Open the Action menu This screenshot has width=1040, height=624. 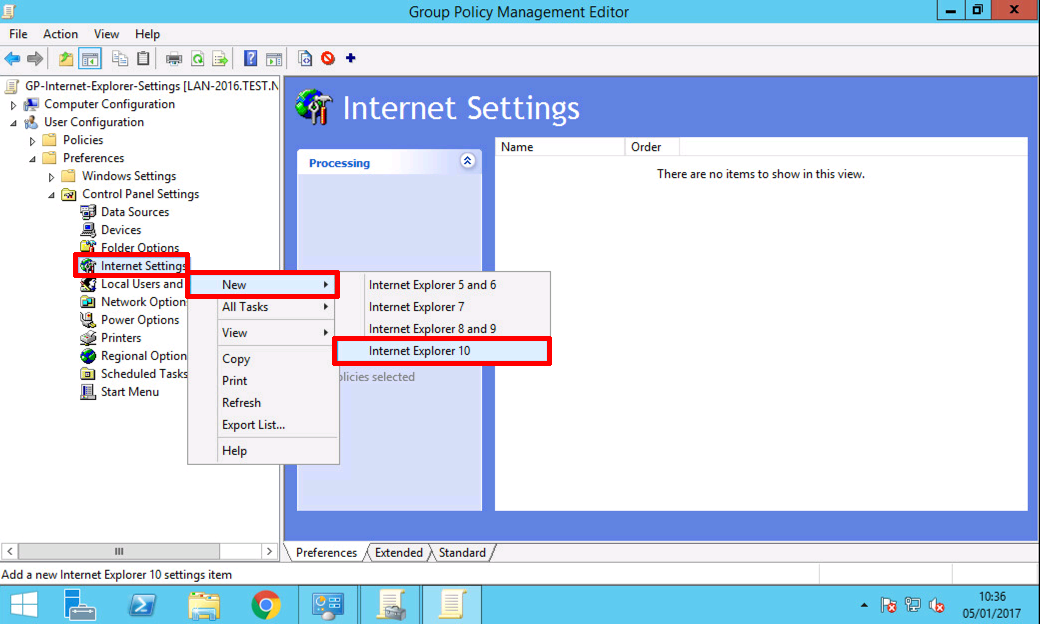pos(60,34)
